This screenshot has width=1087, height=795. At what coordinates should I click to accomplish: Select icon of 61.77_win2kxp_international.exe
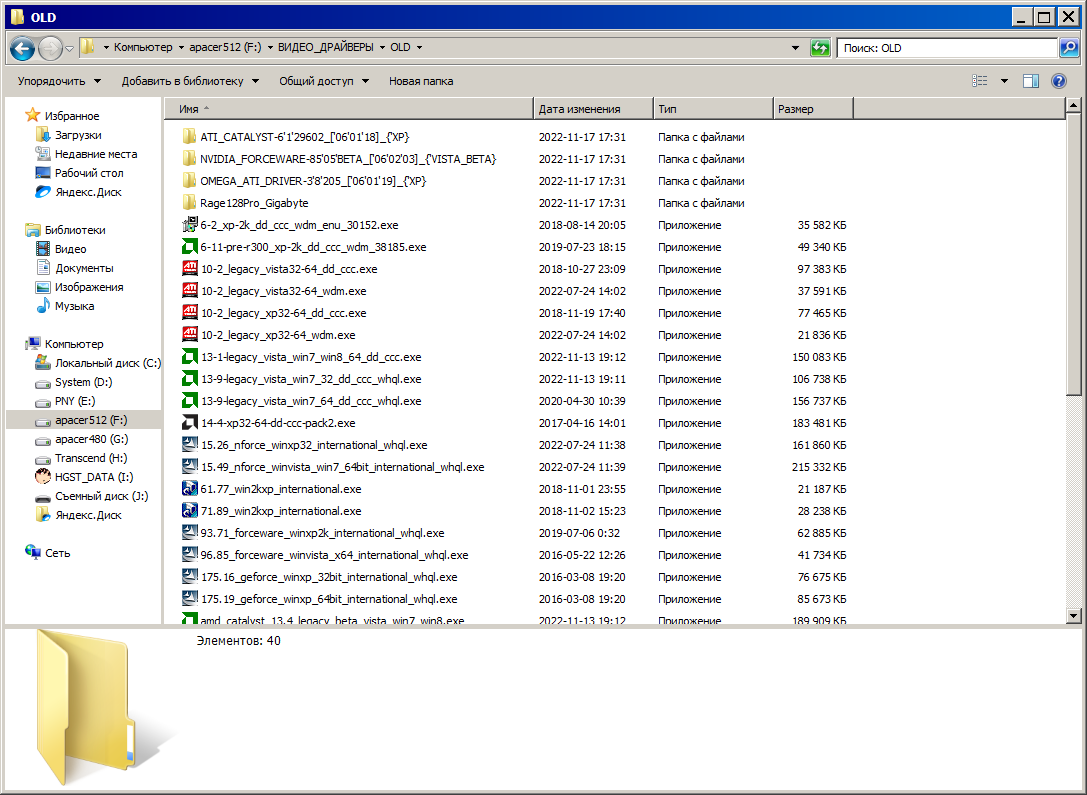point(190,489)
